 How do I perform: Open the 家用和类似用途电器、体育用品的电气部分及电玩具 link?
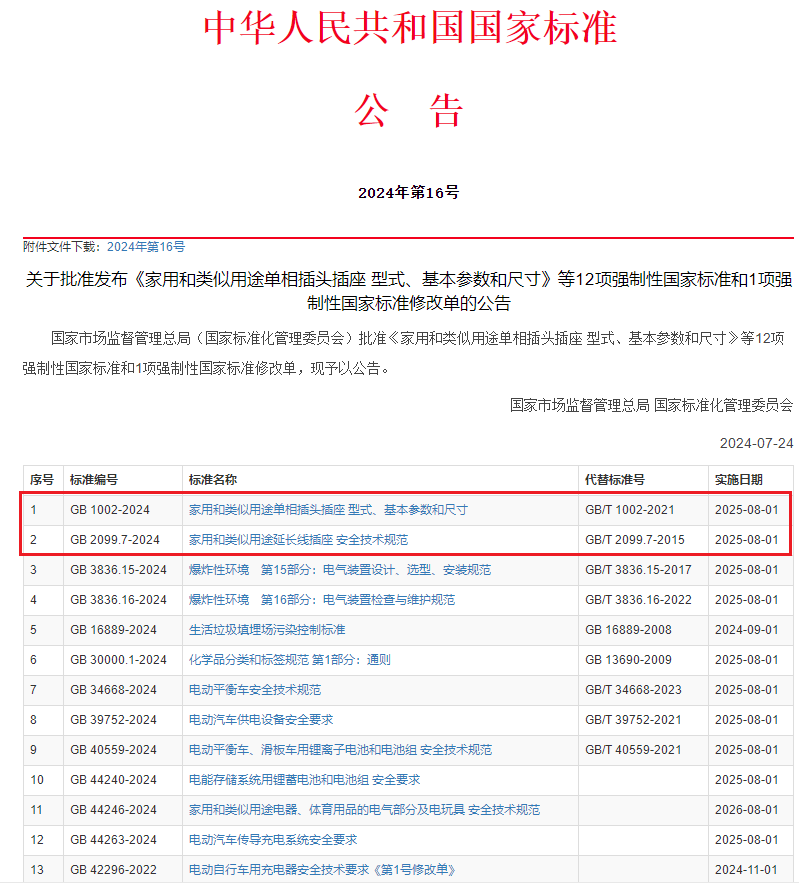(x=364, y=810)
